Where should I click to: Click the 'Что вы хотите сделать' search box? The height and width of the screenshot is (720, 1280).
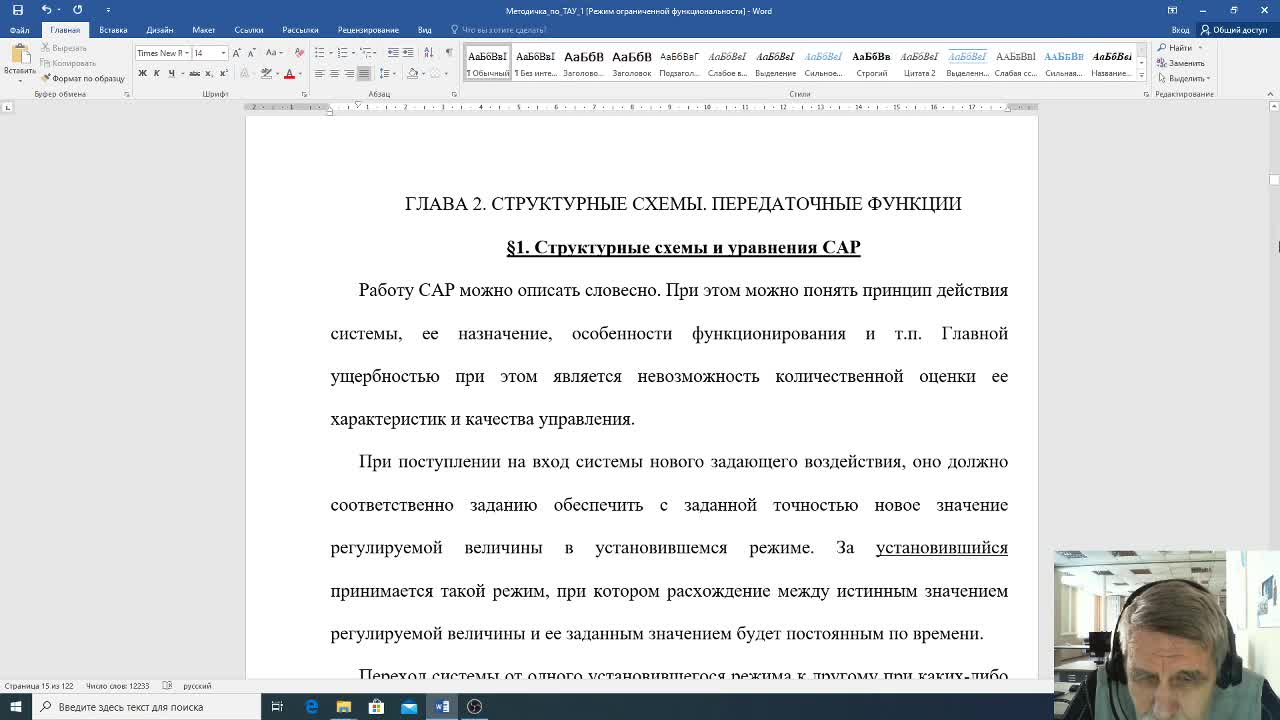pos(498,30)
